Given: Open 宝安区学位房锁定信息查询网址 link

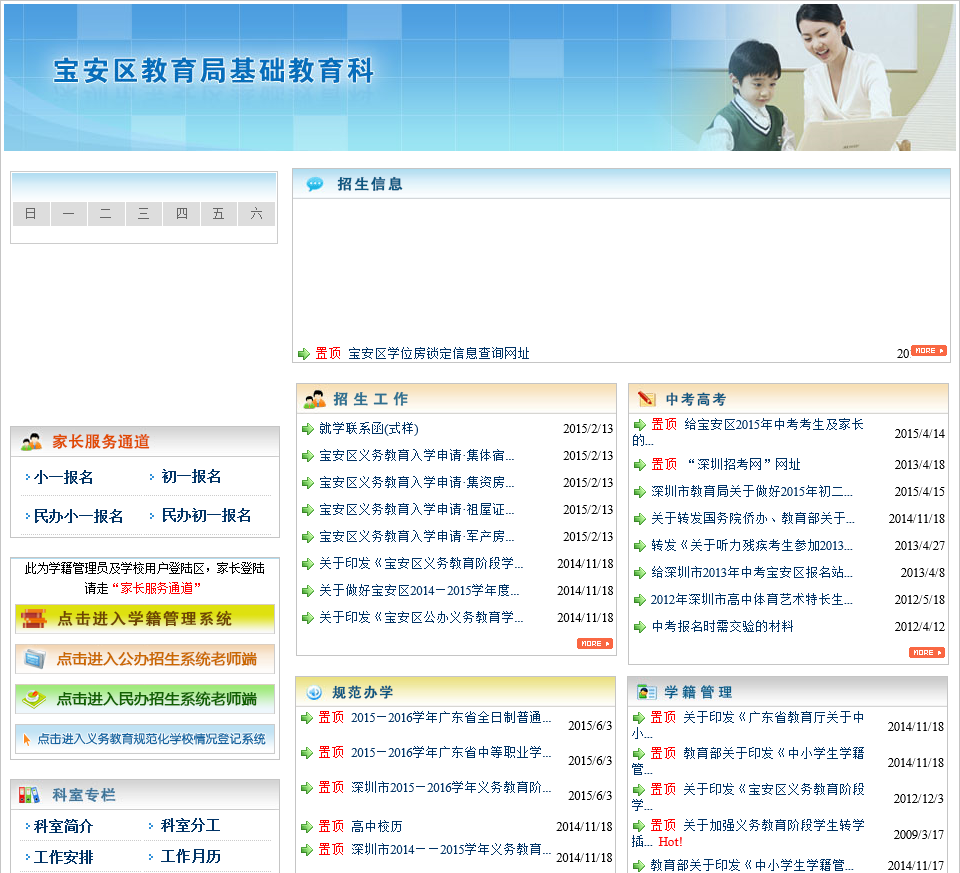Looking at the screenshot, I should pyautogui.click(x=438, y=353).
